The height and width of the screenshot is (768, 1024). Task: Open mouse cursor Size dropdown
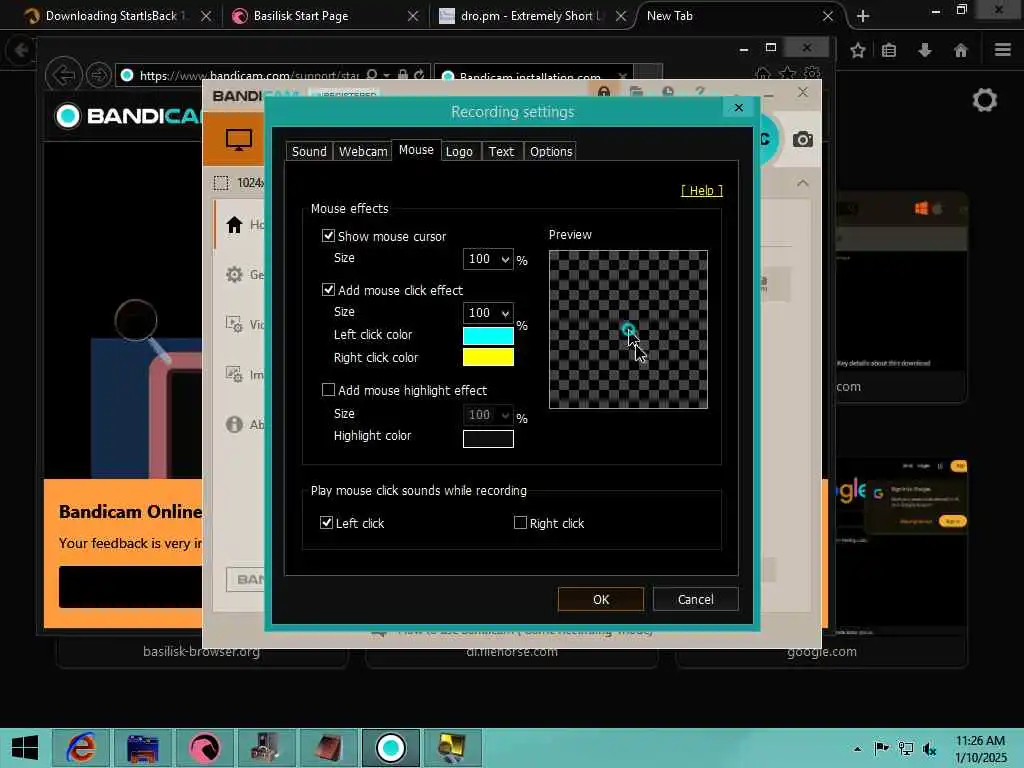488,259
